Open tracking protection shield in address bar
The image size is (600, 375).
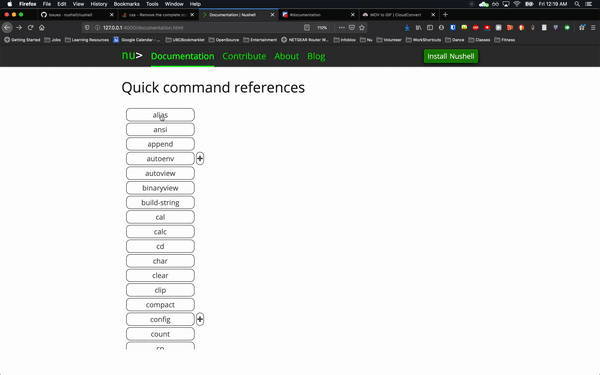87,28
